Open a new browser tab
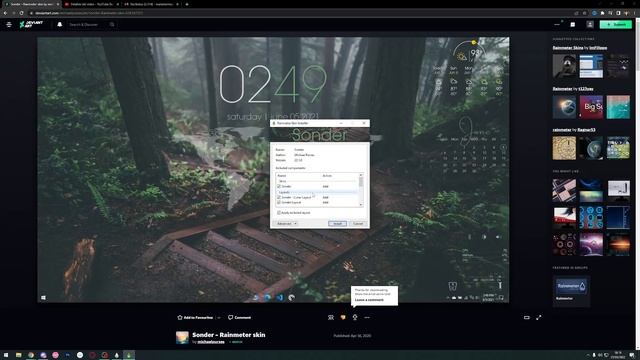Image resolution: width=640 pixels, height=360 pixels. [187, 4]
